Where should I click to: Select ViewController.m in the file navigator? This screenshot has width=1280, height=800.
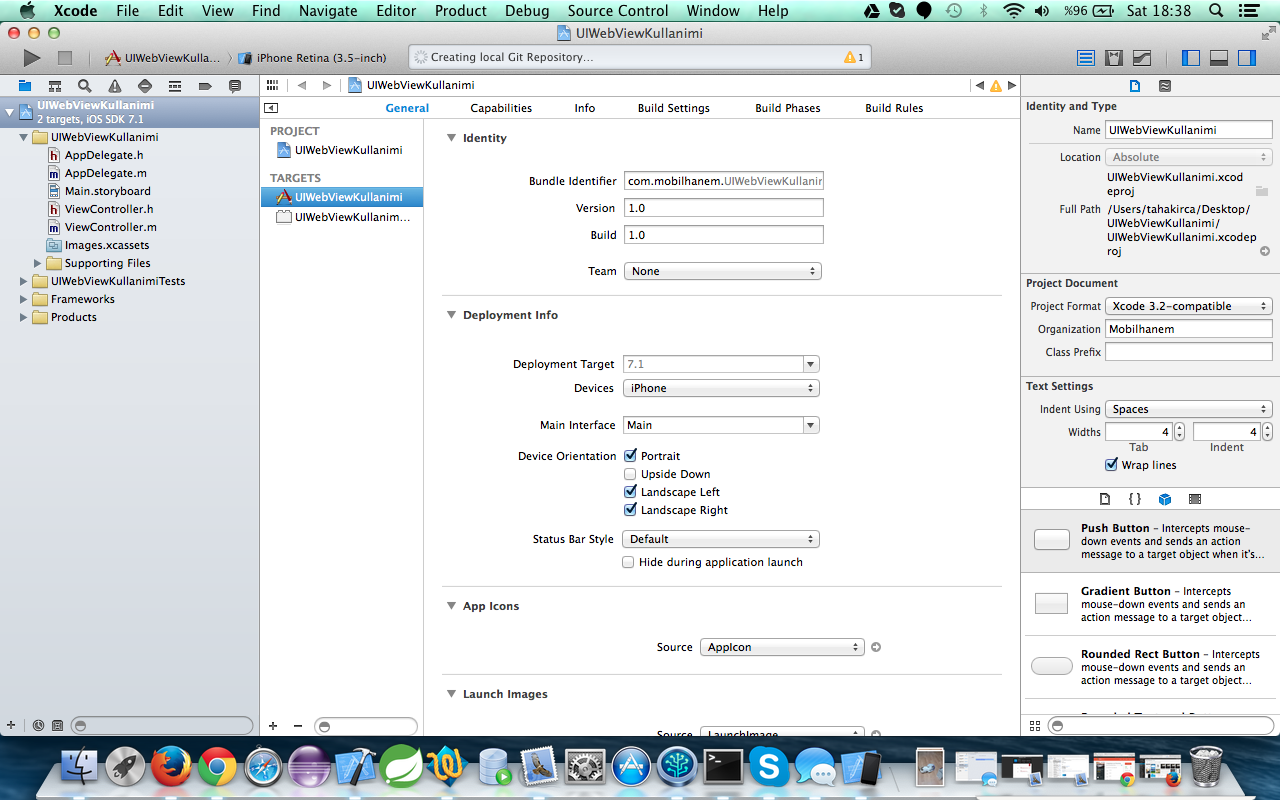tap(110, 227)
